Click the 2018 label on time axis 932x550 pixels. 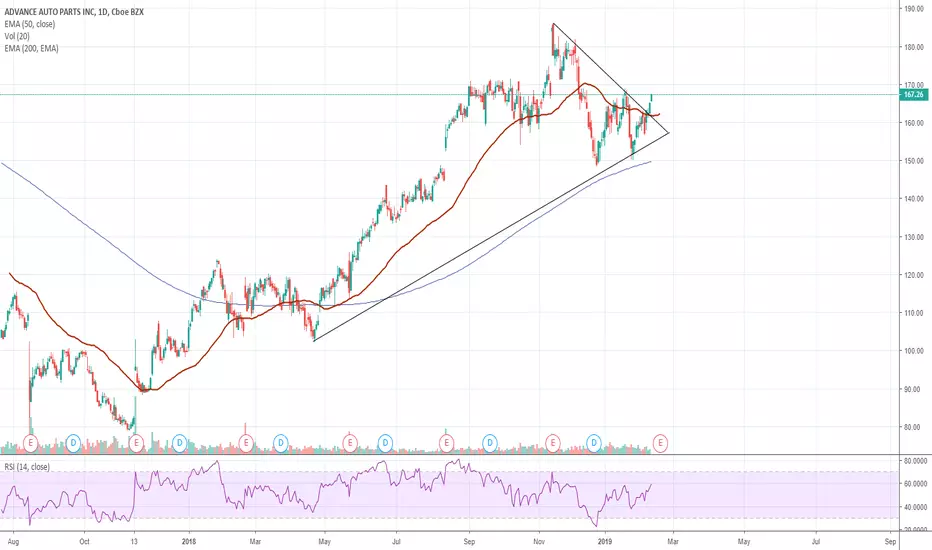(x=189, y=542)
